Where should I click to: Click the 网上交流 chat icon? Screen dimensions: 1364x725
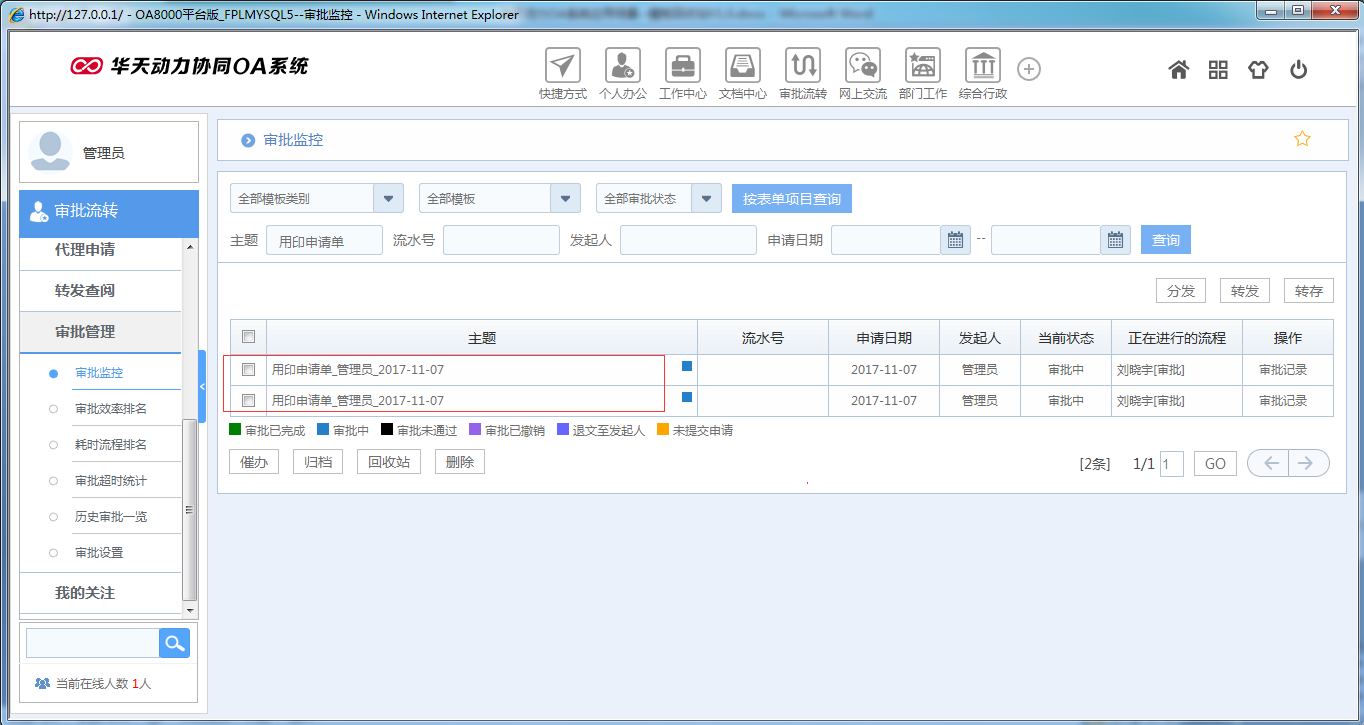point(862,66)
